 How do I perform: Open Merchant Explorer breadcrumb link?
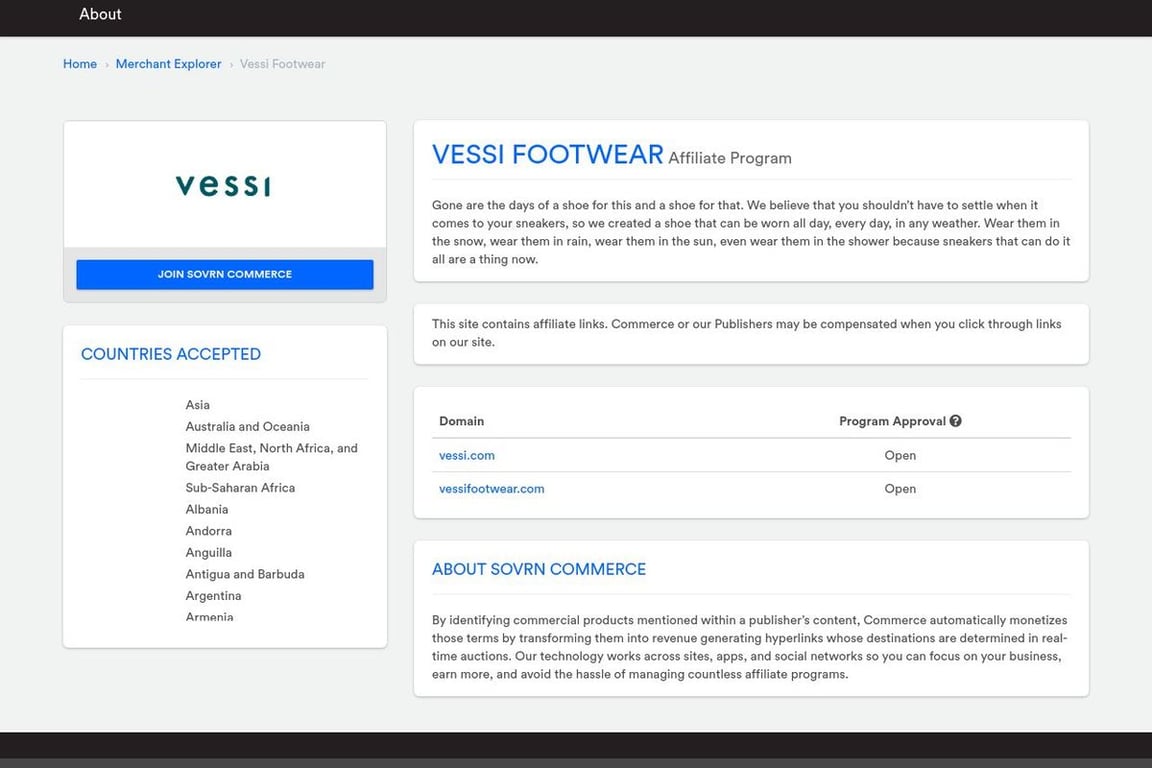point(168,64)
